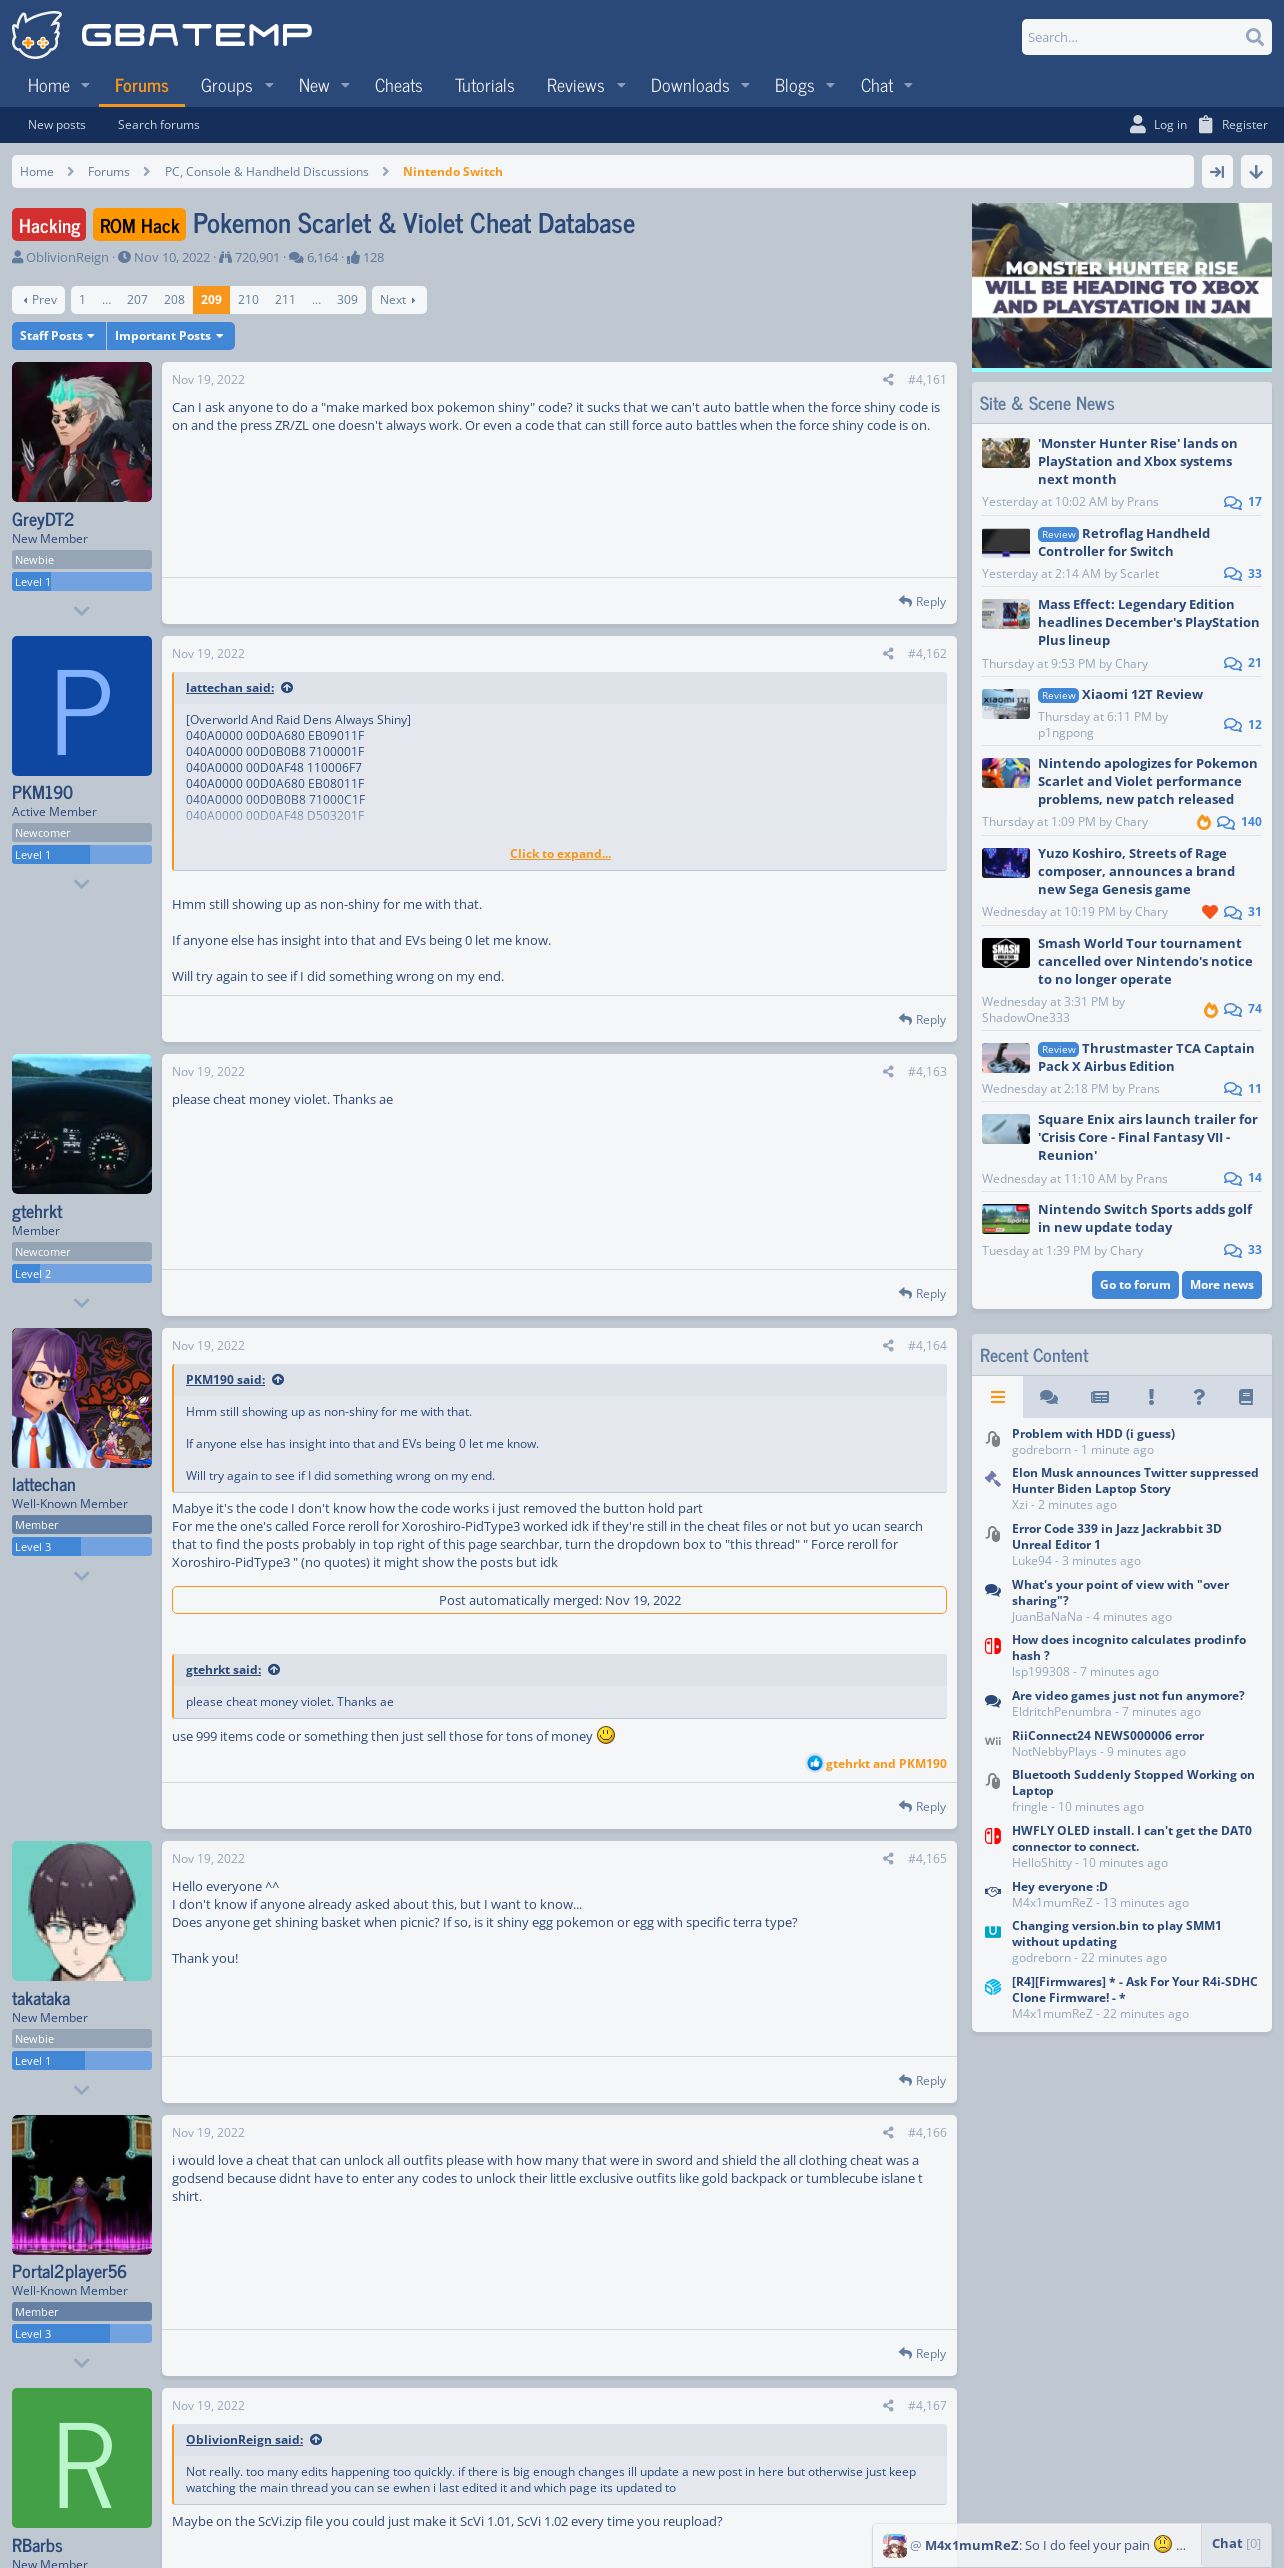Click the GBAtemp logo icon
This screenshot has height=2568, width=1284.
36,35
